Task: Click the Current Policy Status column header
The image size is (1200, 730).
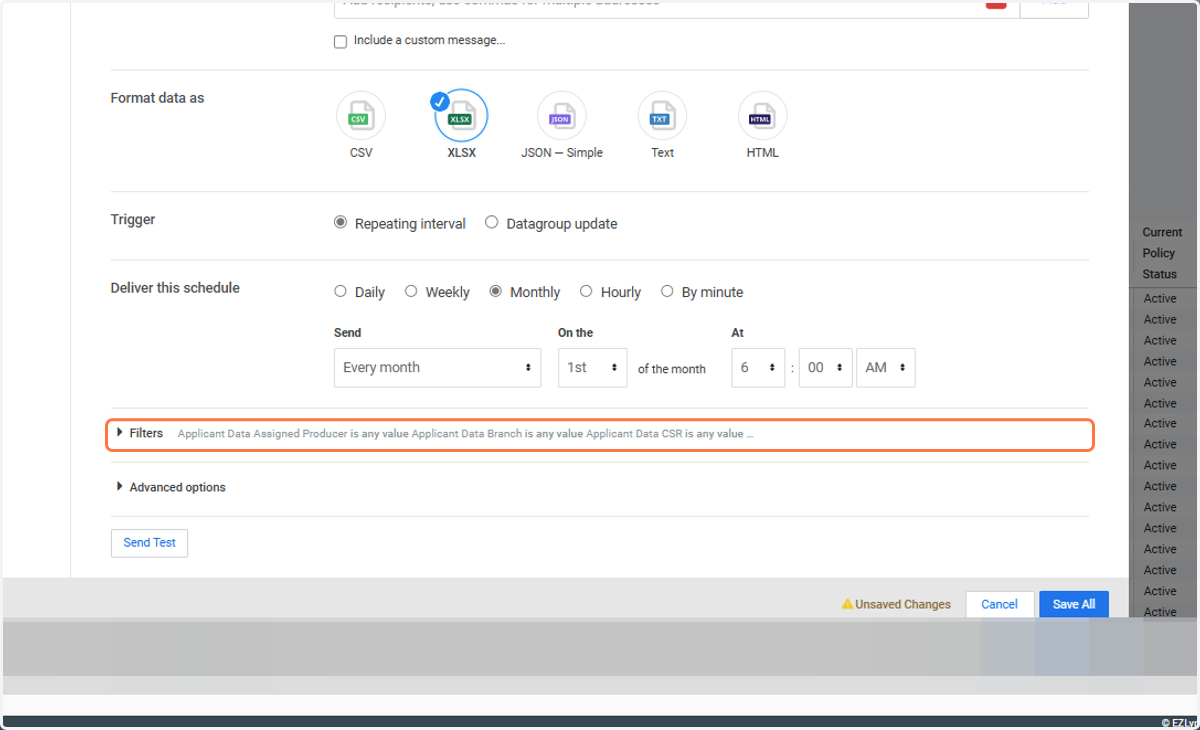Action: click(1161, 253)
